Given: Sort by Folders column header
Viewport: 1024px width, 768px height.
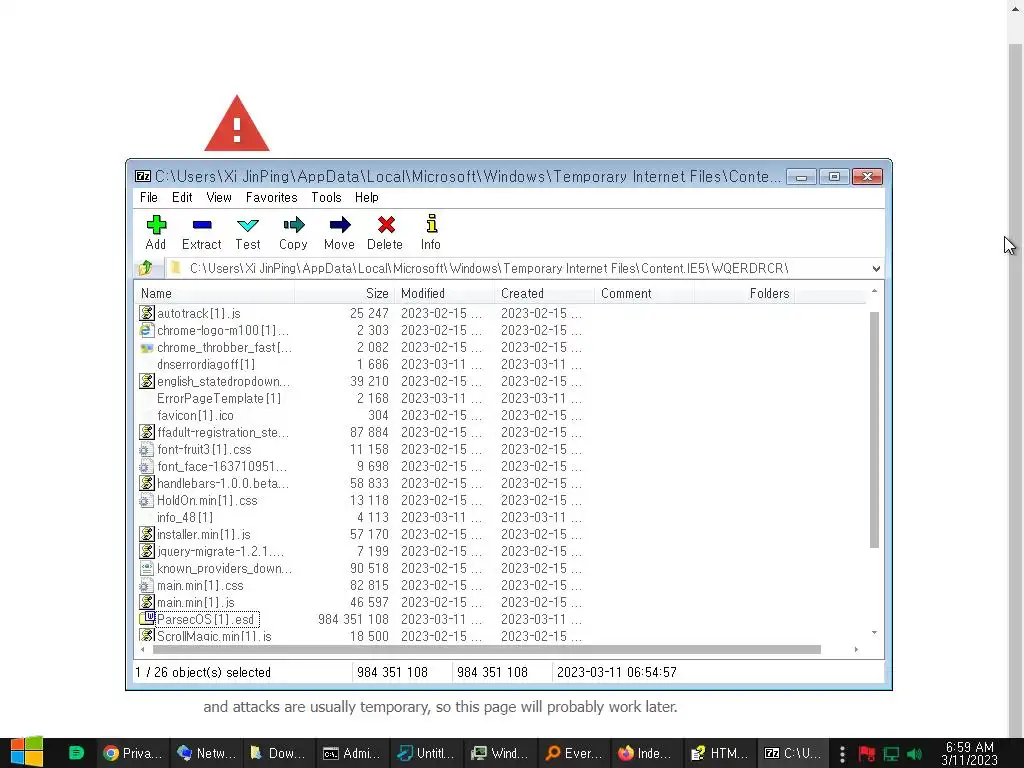Looking at the screenshot, I should (x=744, y=294).
